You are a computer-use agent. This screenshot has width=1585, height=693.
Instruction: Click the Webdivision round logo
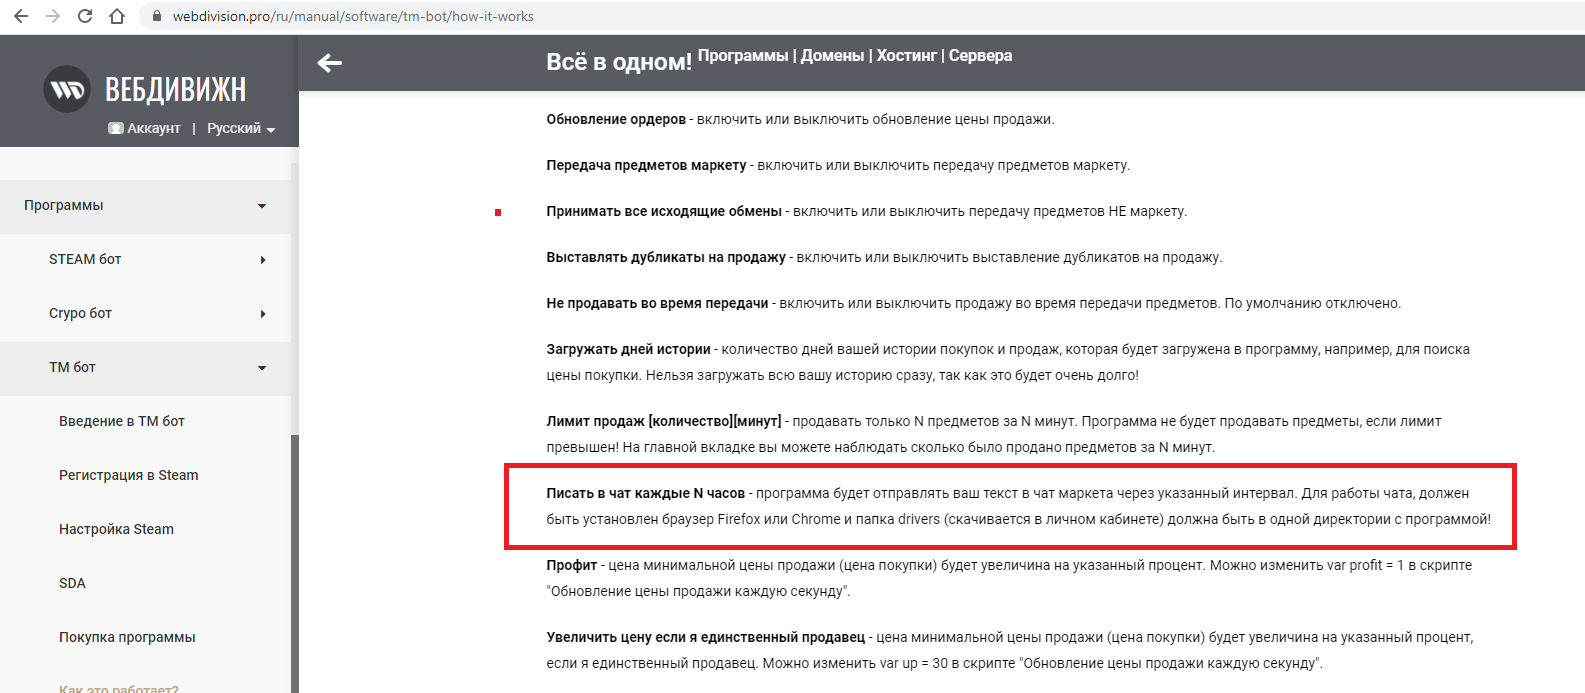[67, 90]
